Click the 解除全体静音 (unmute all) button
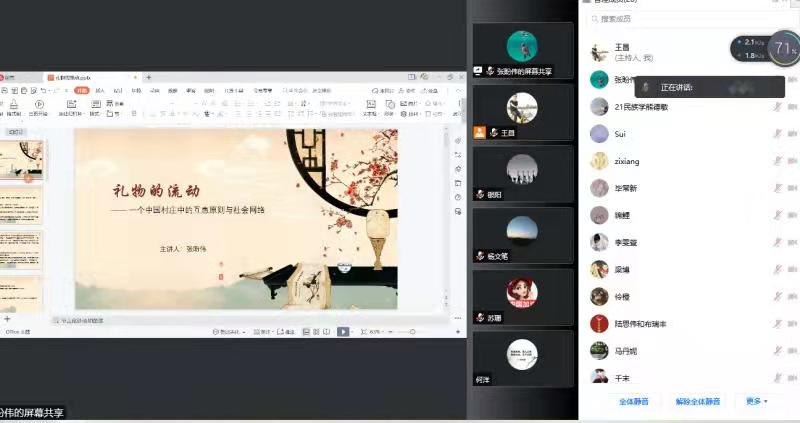This screenshot has width=800, height=423. click(x=697, y=401)
